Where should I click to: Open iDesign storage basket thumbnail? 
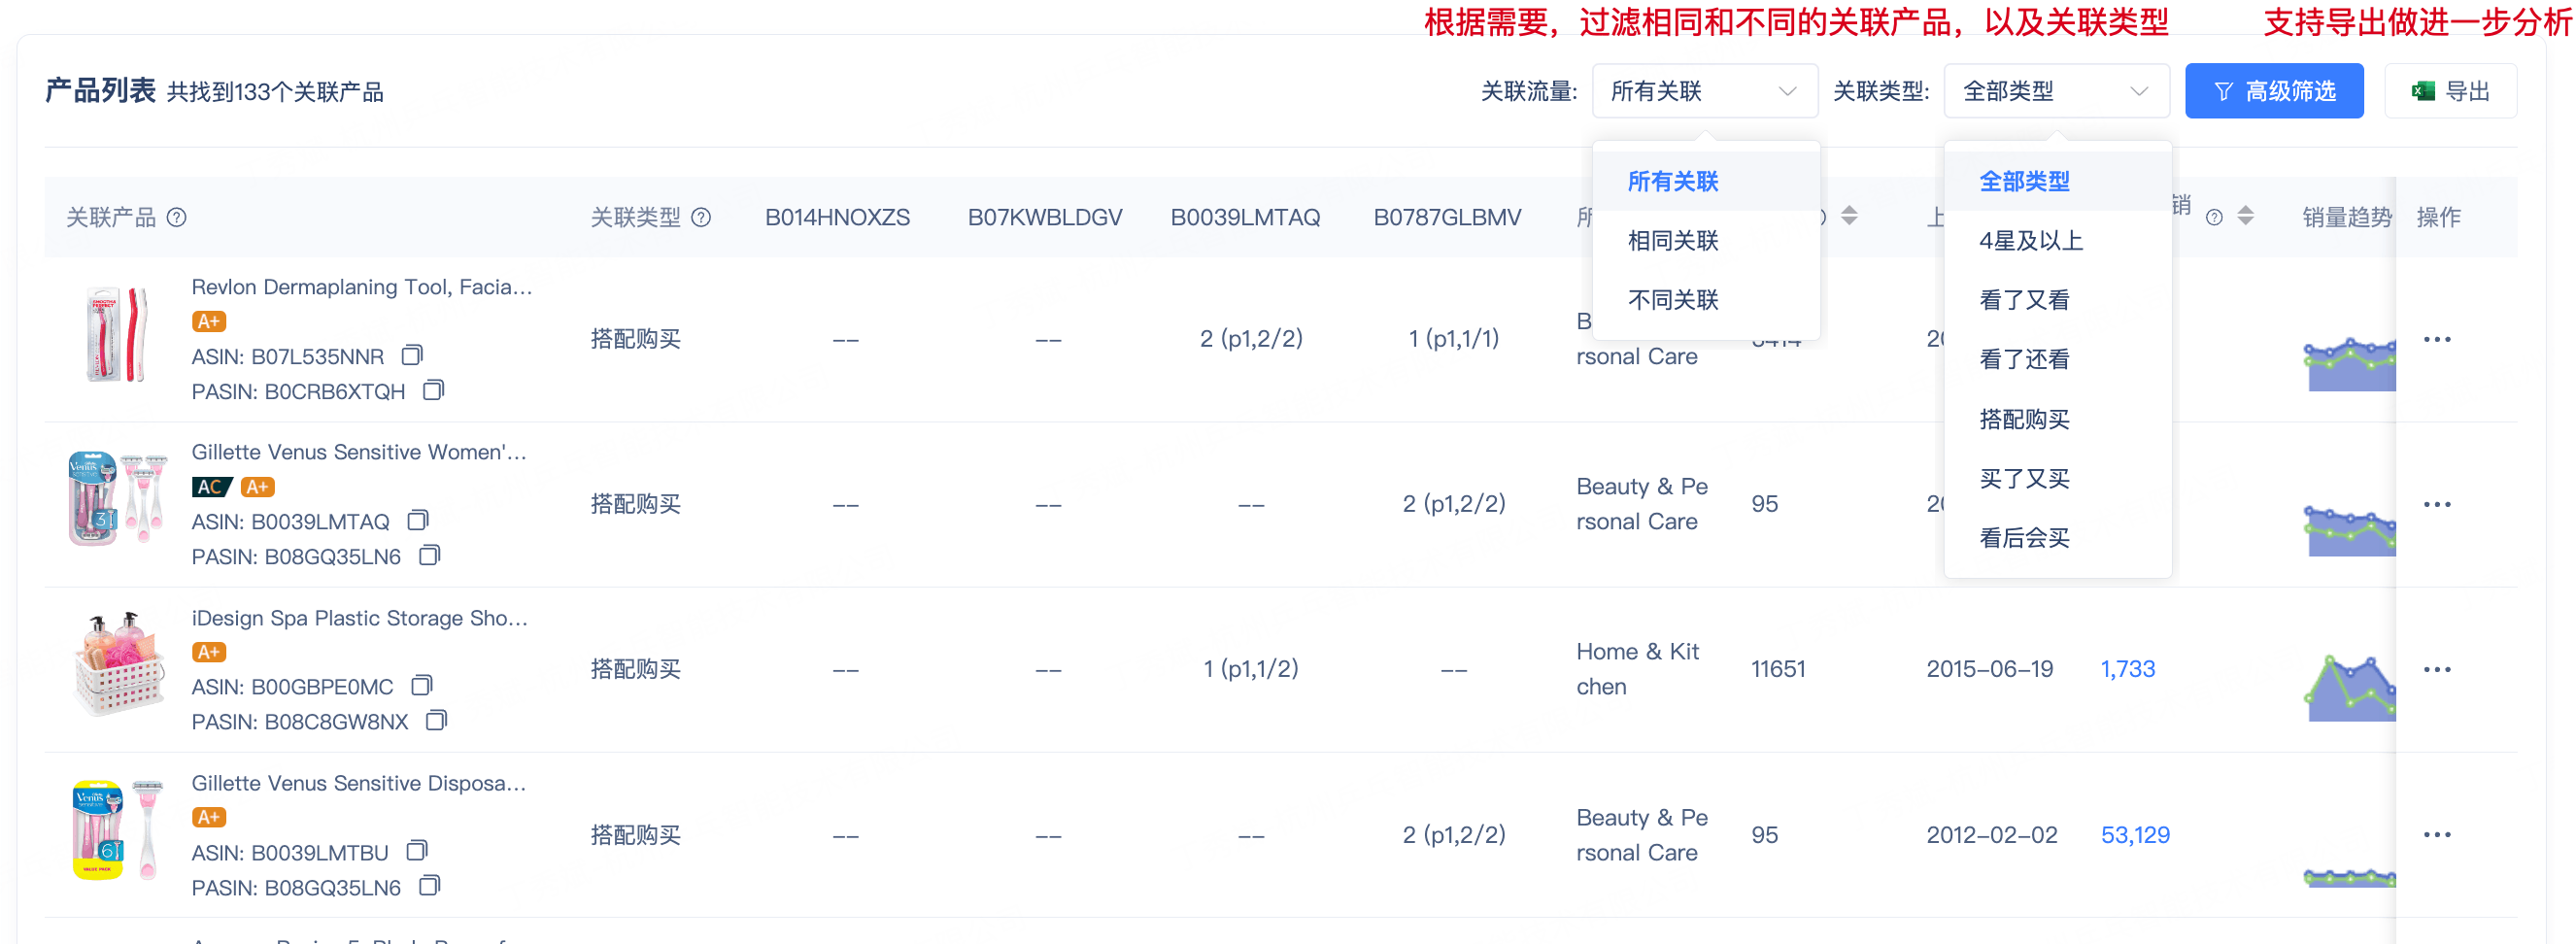118,663
